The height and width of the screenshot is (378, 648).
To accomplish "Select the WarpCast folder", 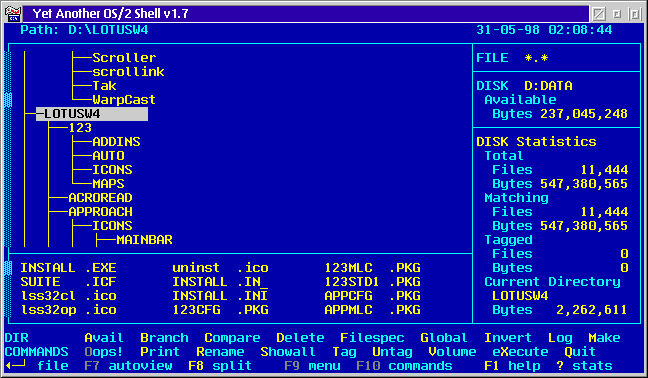I will [x=124, y=100].
